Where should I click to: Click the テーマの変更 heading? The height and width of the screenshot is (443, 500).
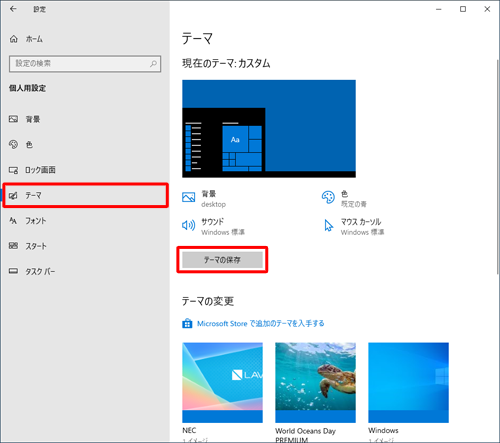click(x=208, y=301)
